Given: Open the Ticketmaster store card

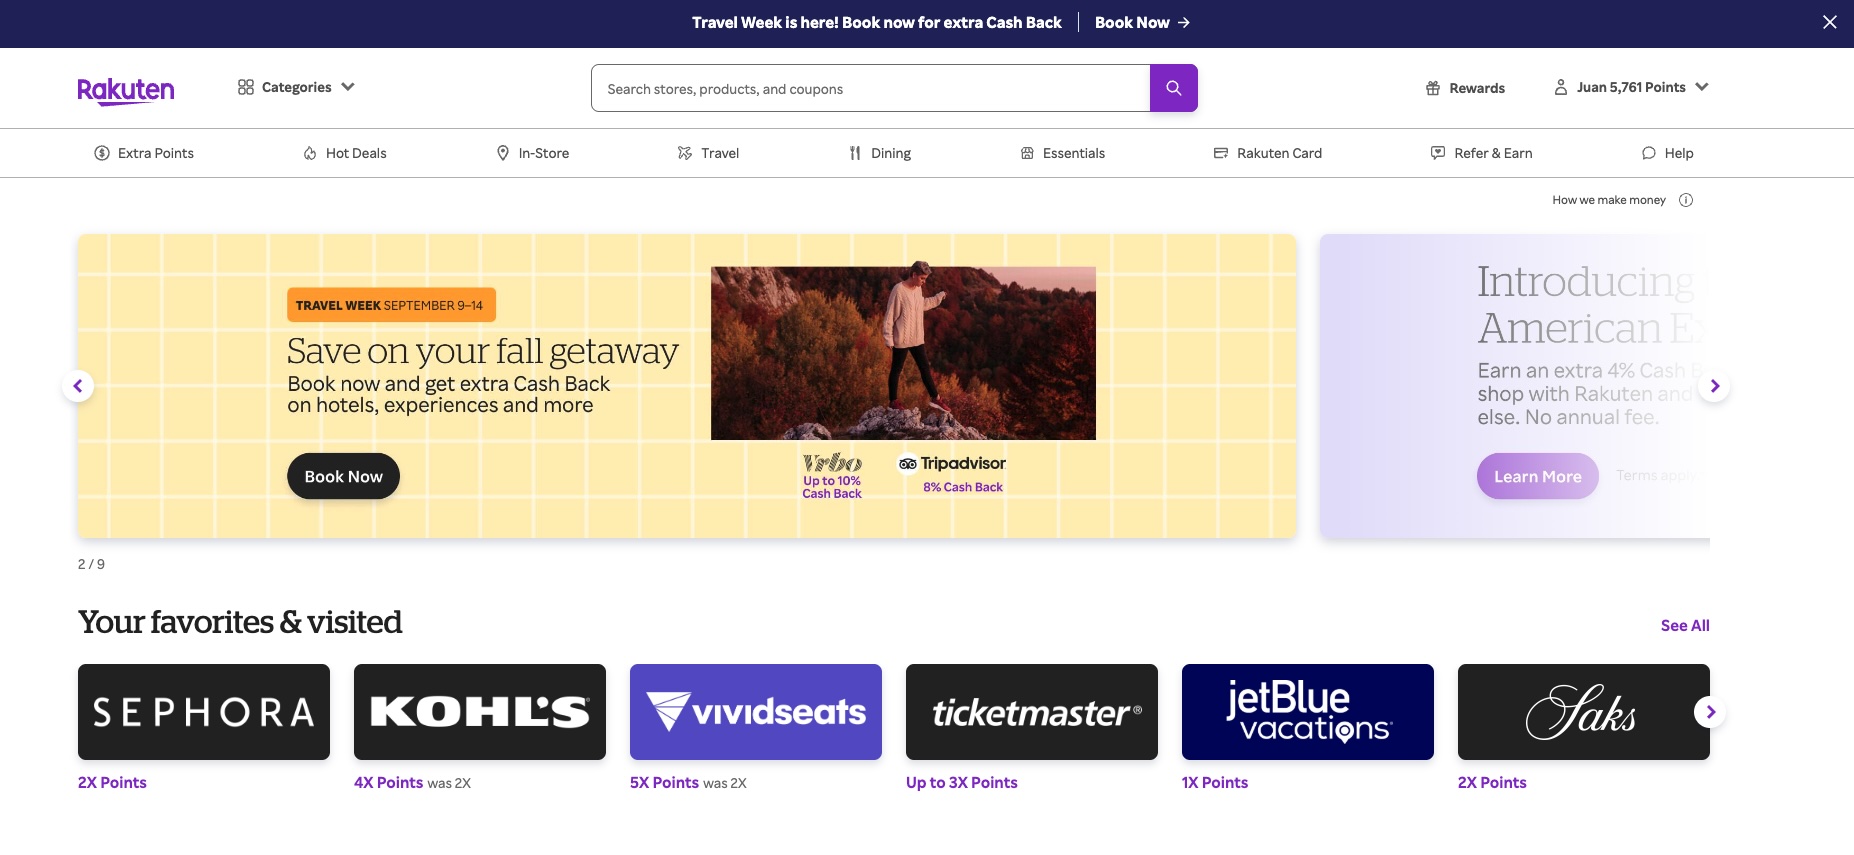Looking at the screenshot, I should tap(1032, 712).
